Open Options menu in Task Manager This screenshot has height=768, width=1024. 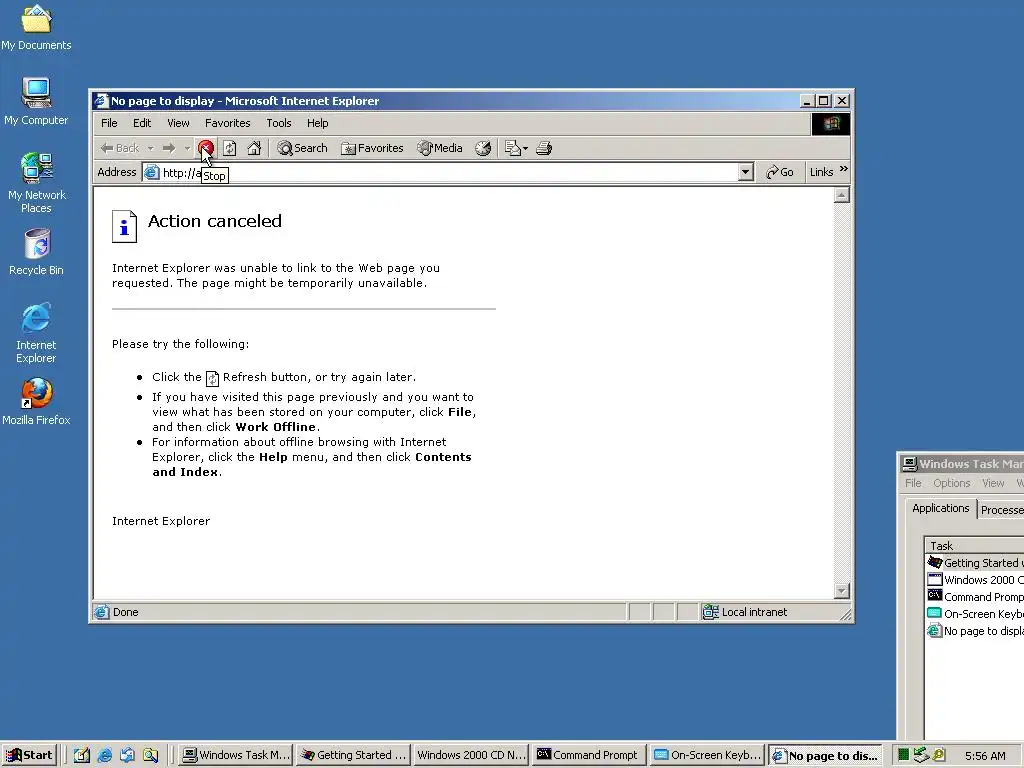click(952, 483)
